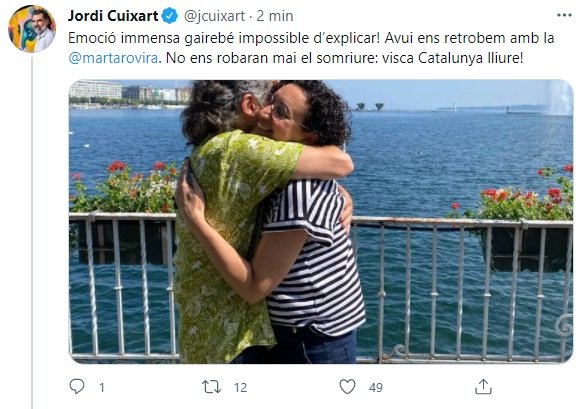The height and width of the screenshot is (409, 584).
Task: Click the fountain in the photo corner
Action: click(x=558, y=97)
